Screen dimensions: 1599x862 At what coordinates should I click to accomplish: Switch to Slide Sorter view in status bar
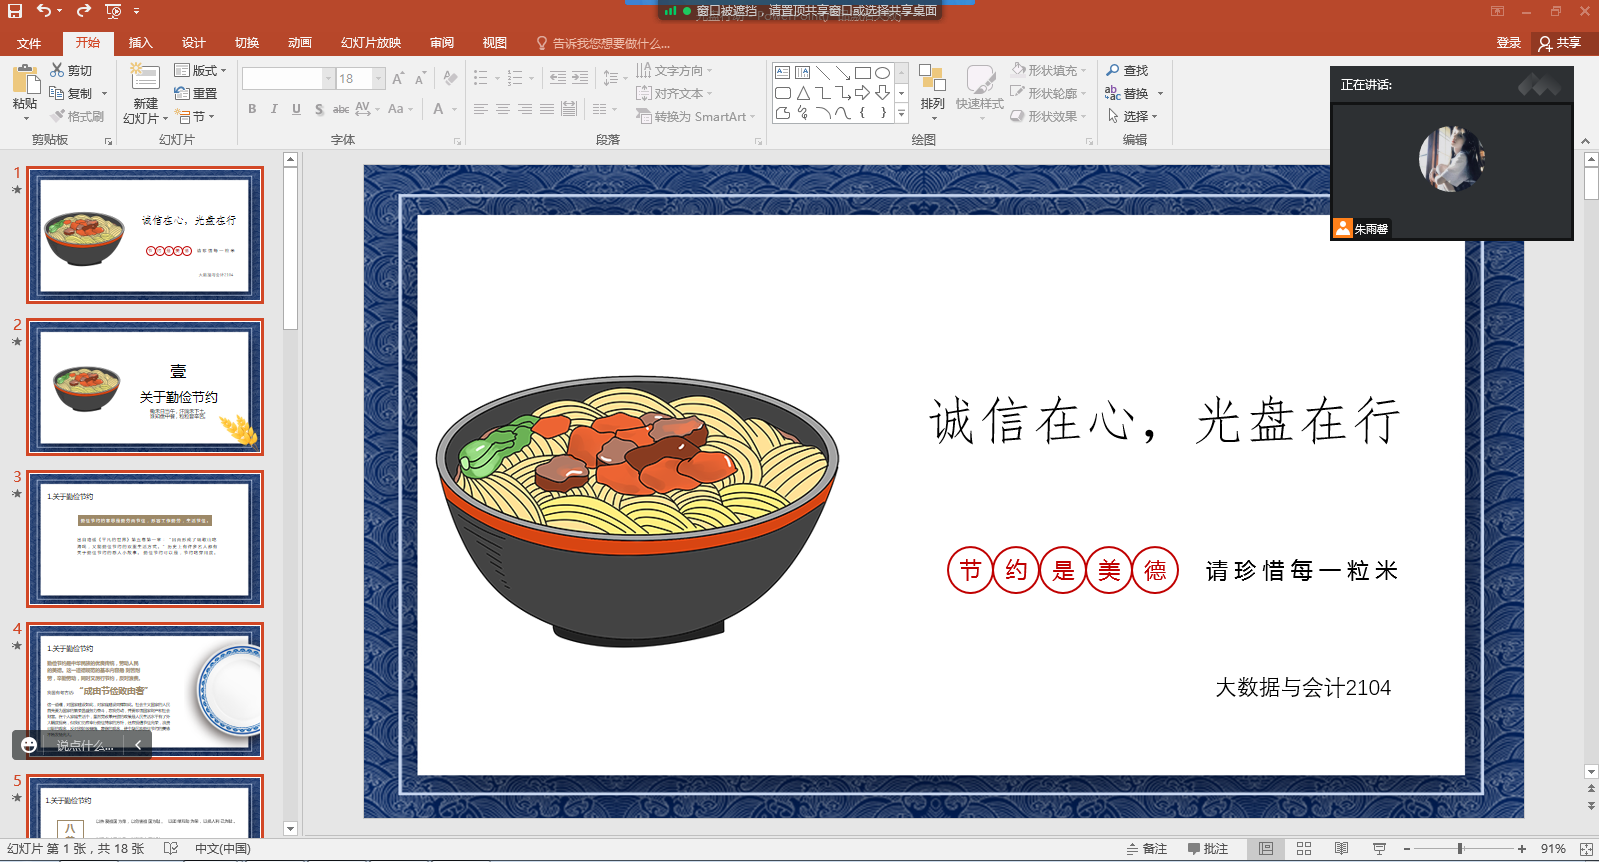(1304, 849)
